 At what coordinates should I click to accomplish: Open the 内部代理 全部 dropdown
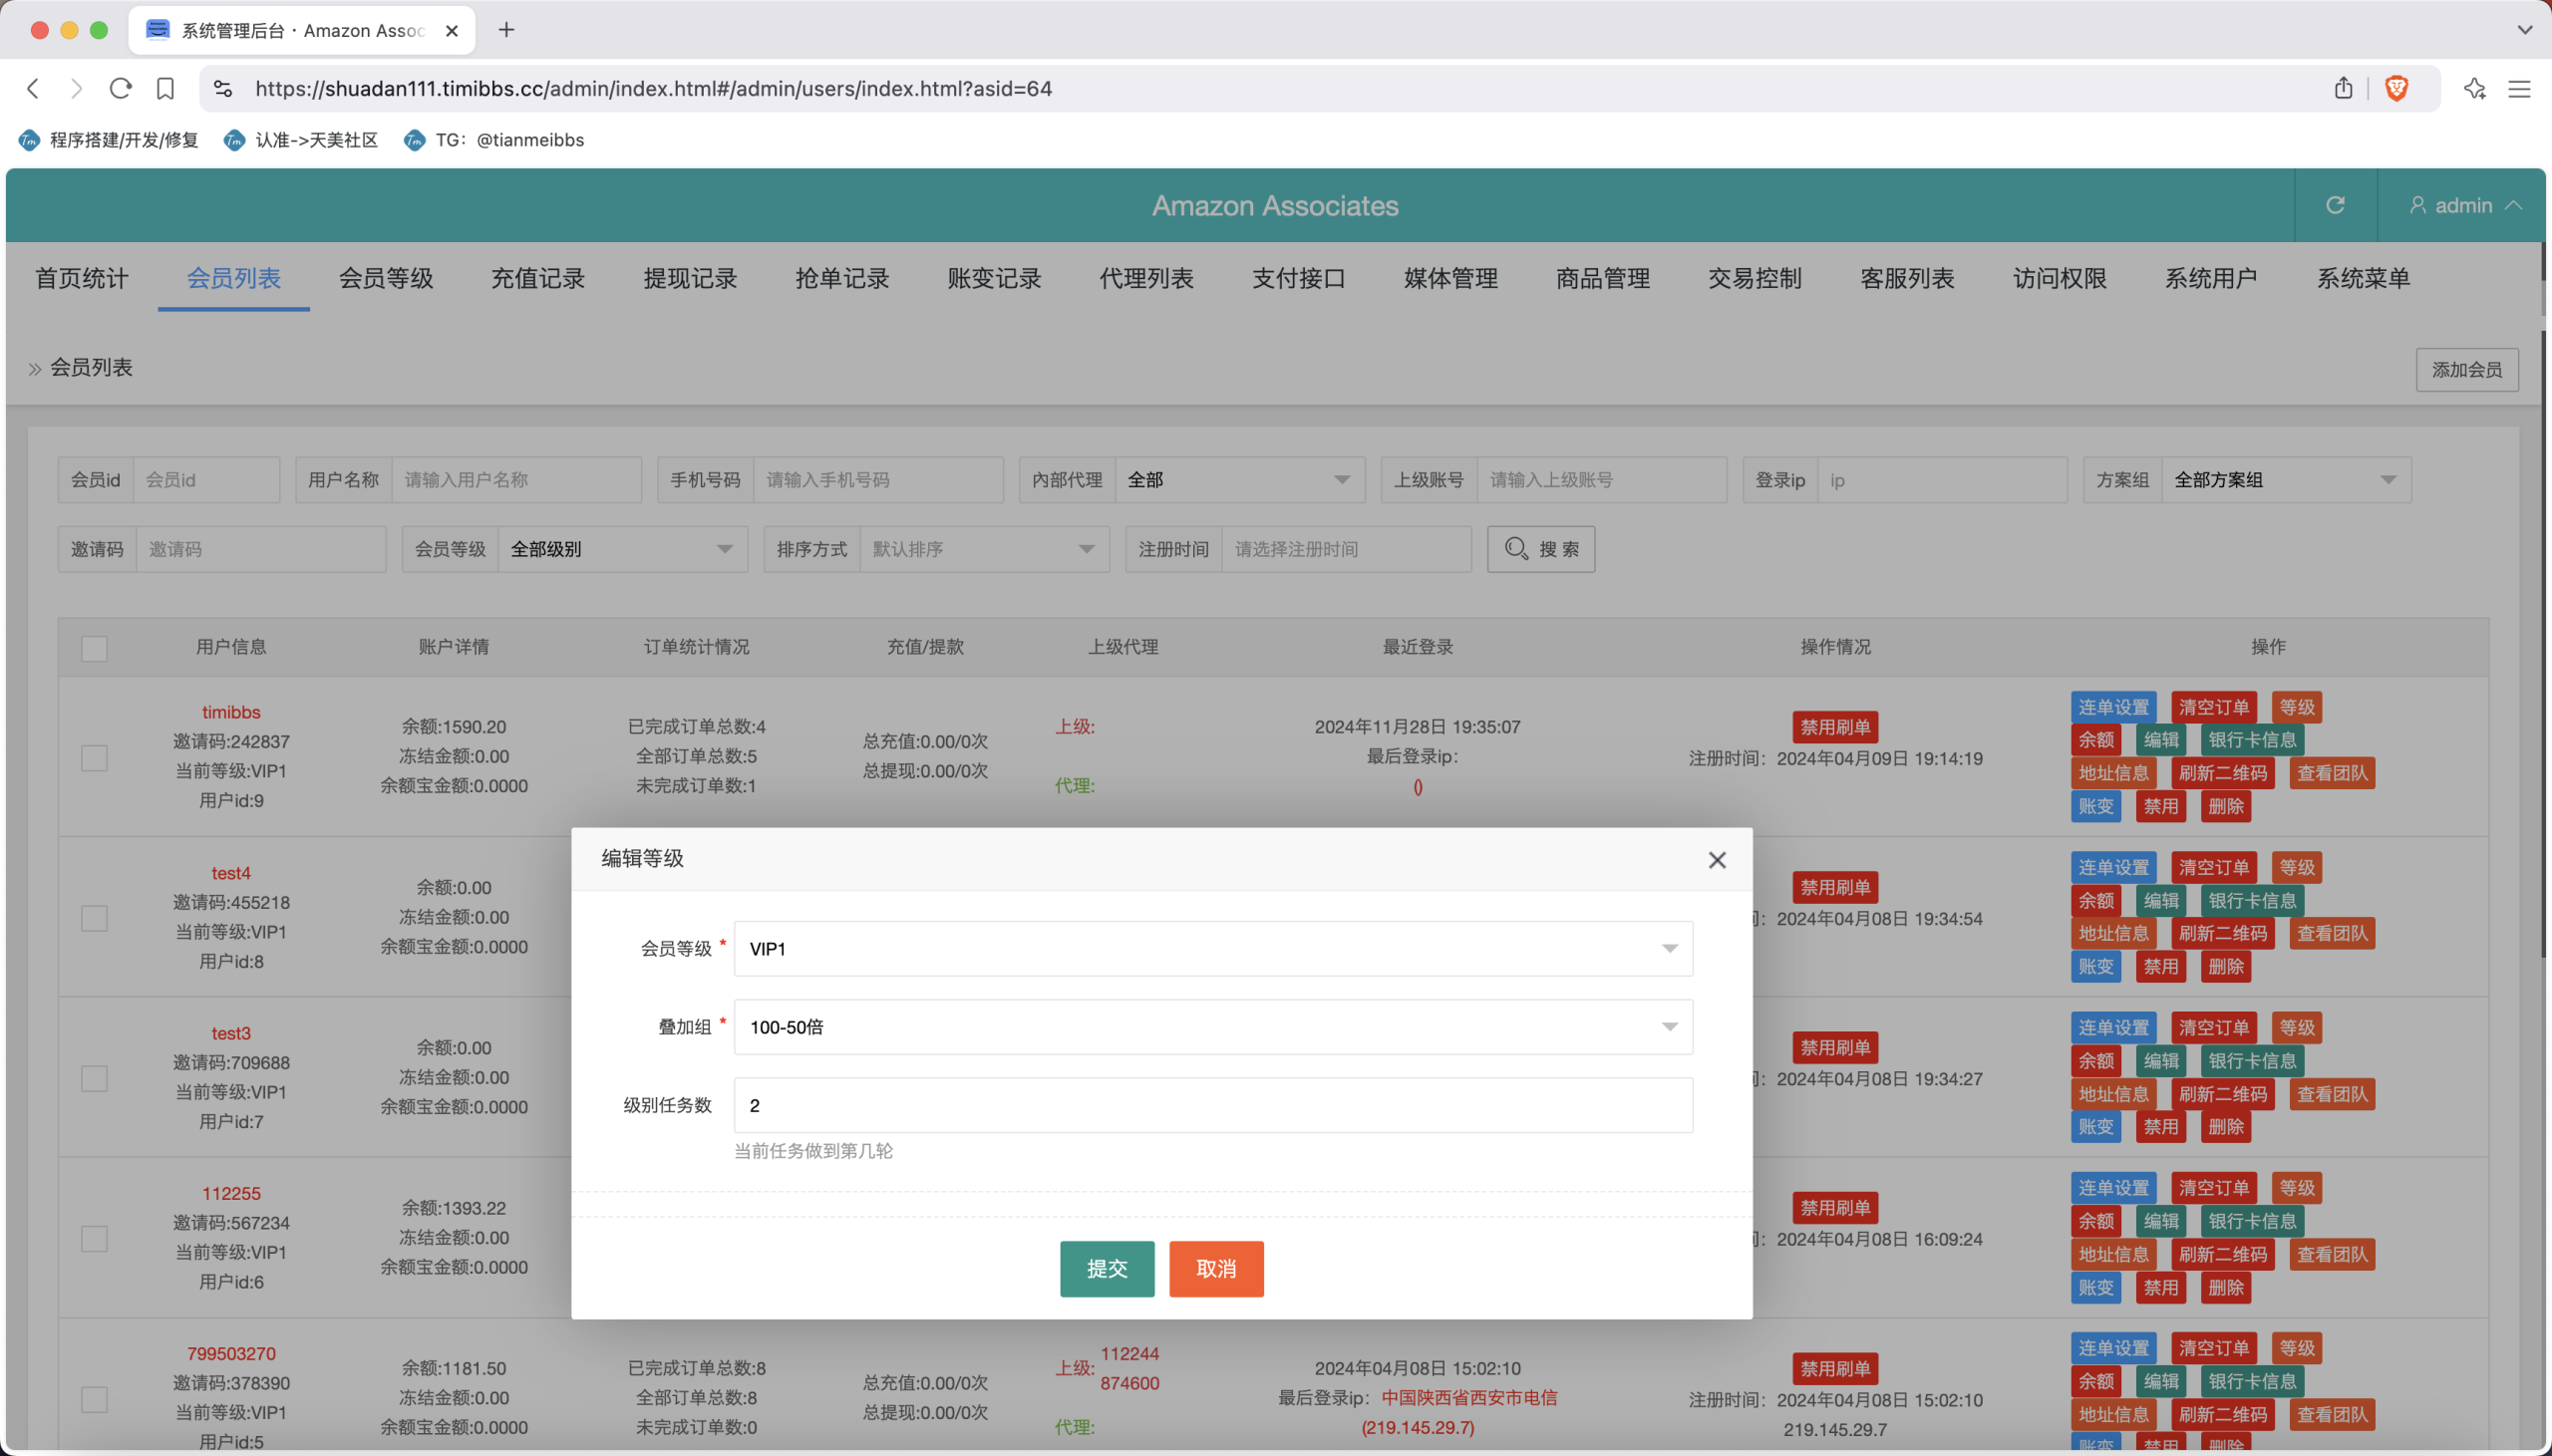(x=1239, y=480)
